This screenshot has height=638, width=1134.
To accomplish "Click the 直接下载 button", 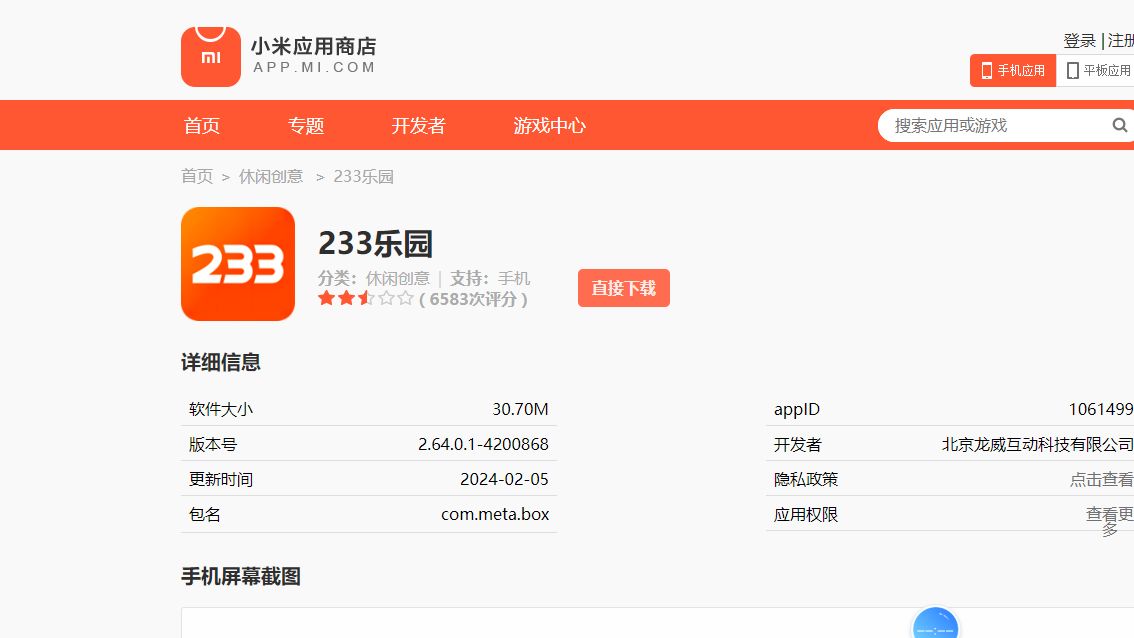I will point(623,288).
